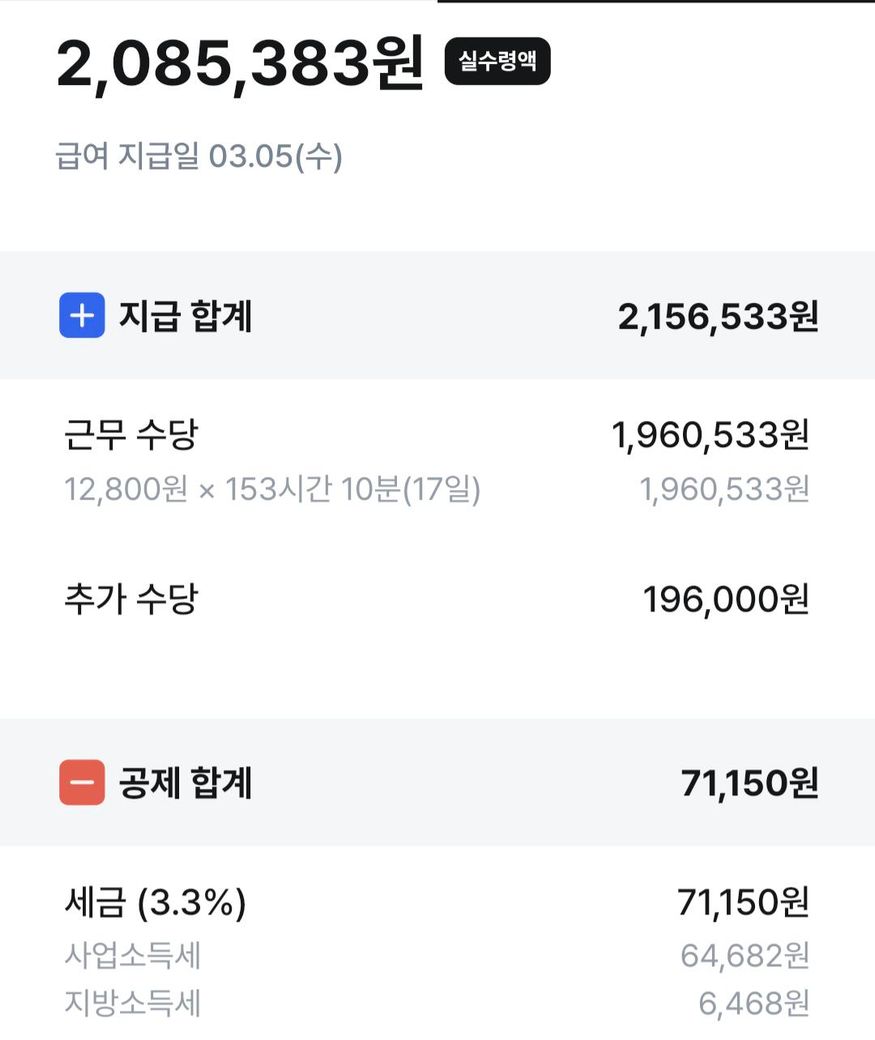Click the bold 71,150원 deduction total

click(749, 783)
